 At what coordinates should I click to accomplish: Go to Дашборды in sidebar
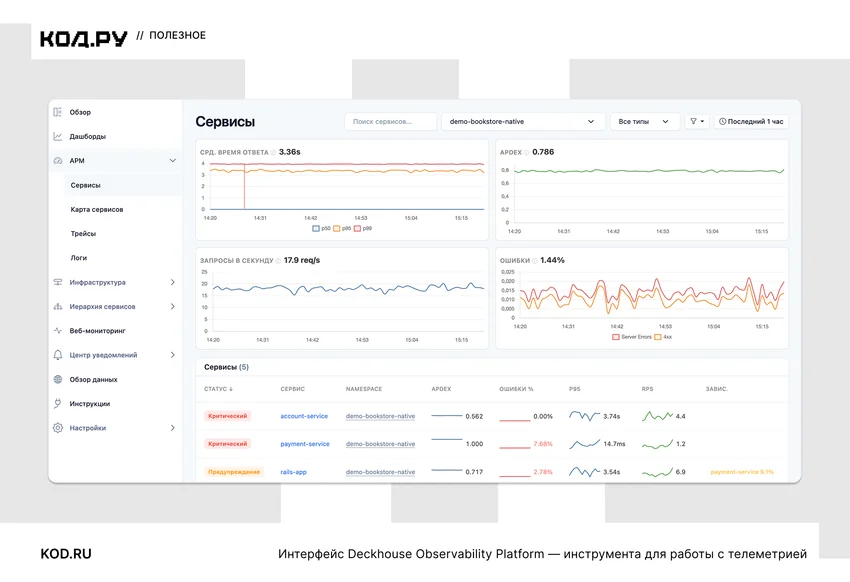[88, 137]
